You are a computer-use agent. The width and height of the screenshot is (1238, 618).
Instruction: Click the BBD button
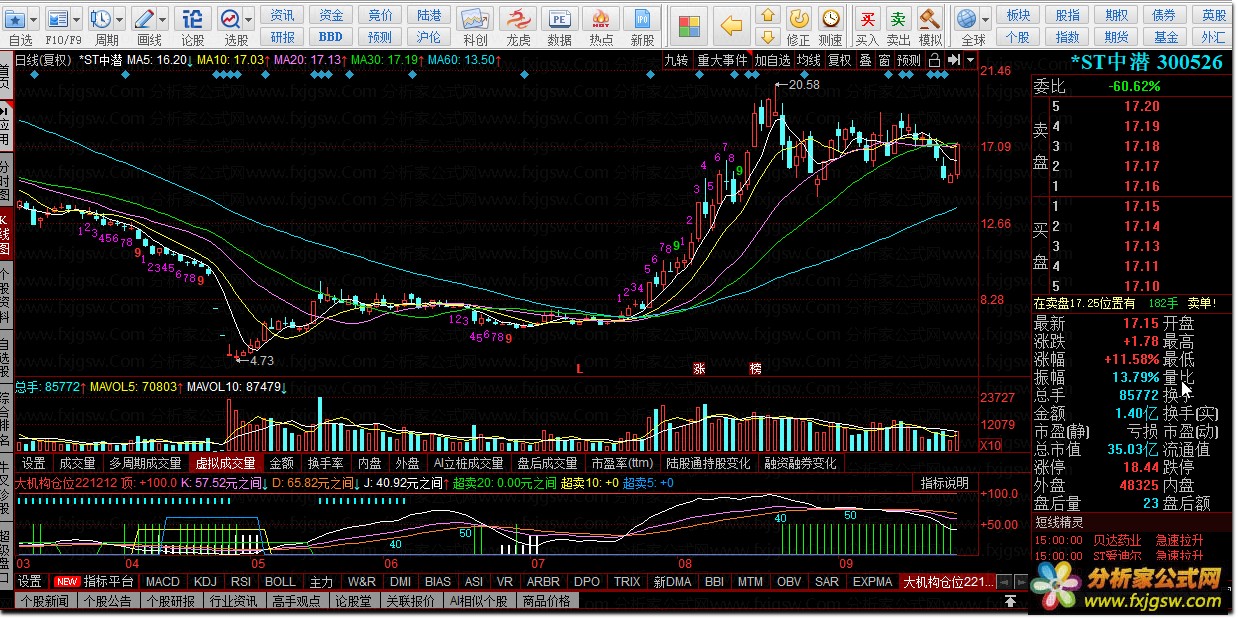(330, 37)
